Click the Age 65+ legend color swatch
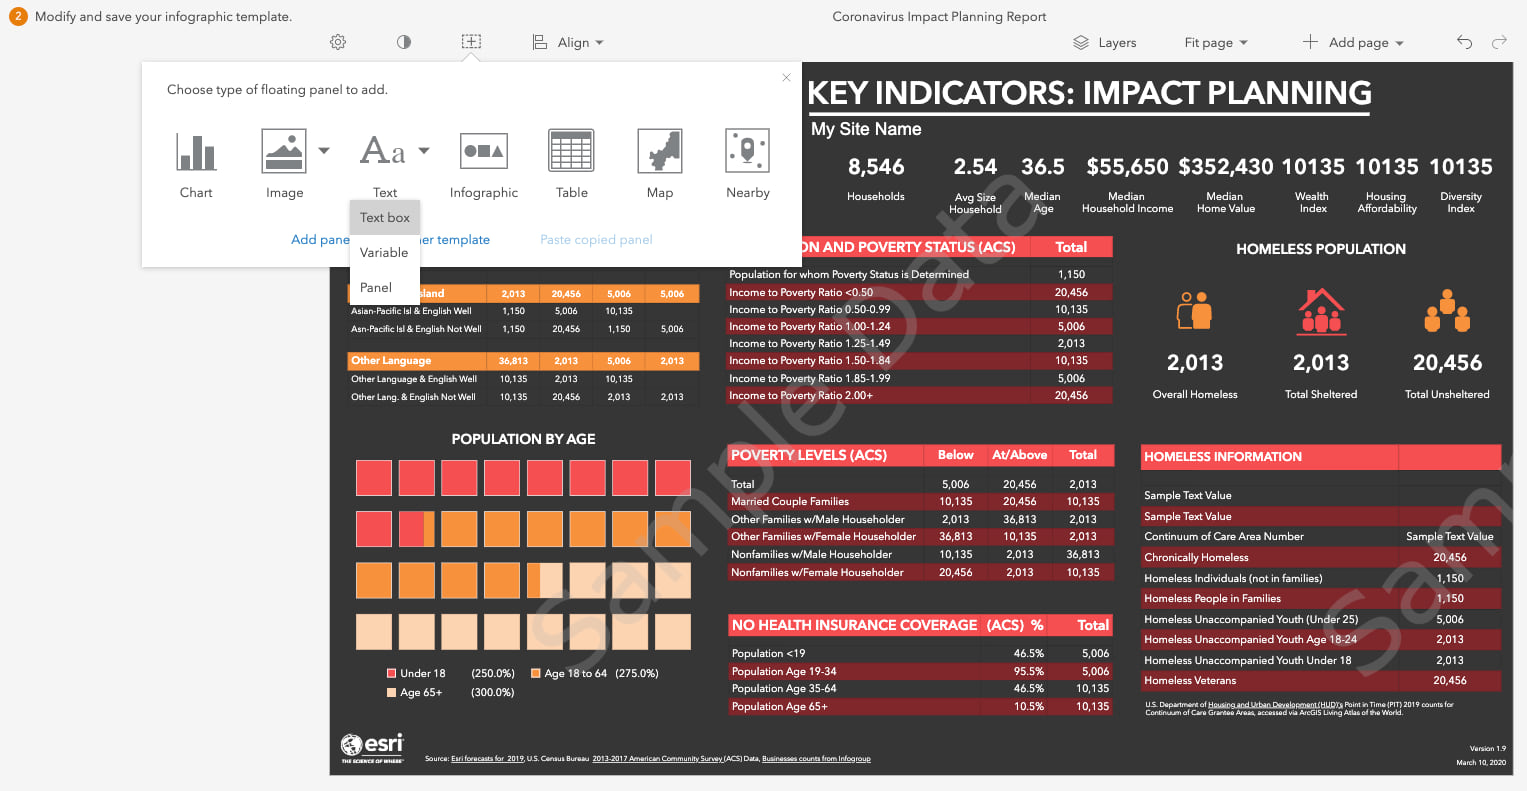This screenshot has width=1527, height=791. (x=392, y=692)
